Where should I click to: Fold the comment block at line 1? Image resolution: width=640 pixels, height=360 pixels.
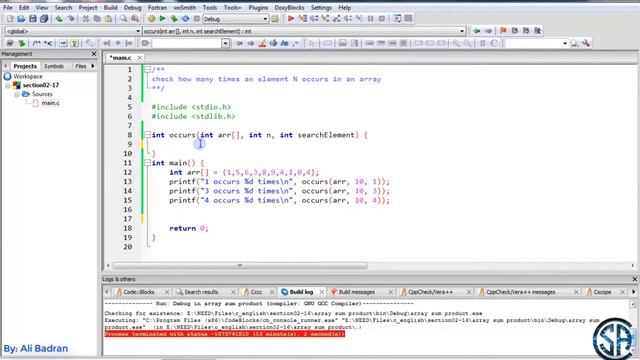pyautogui.click(x=147, y=69)
